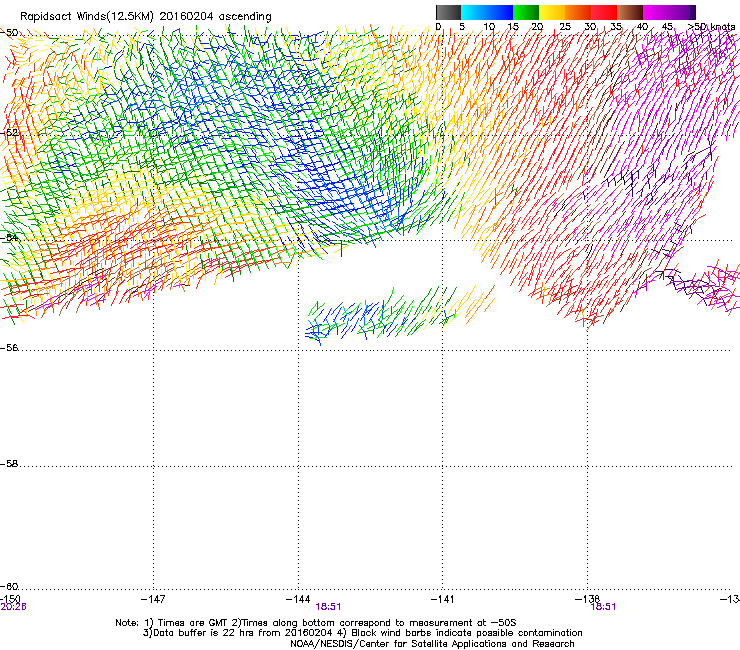Click the legend label '10'
This screenshot has width=740, height=650.
point(489,27)
